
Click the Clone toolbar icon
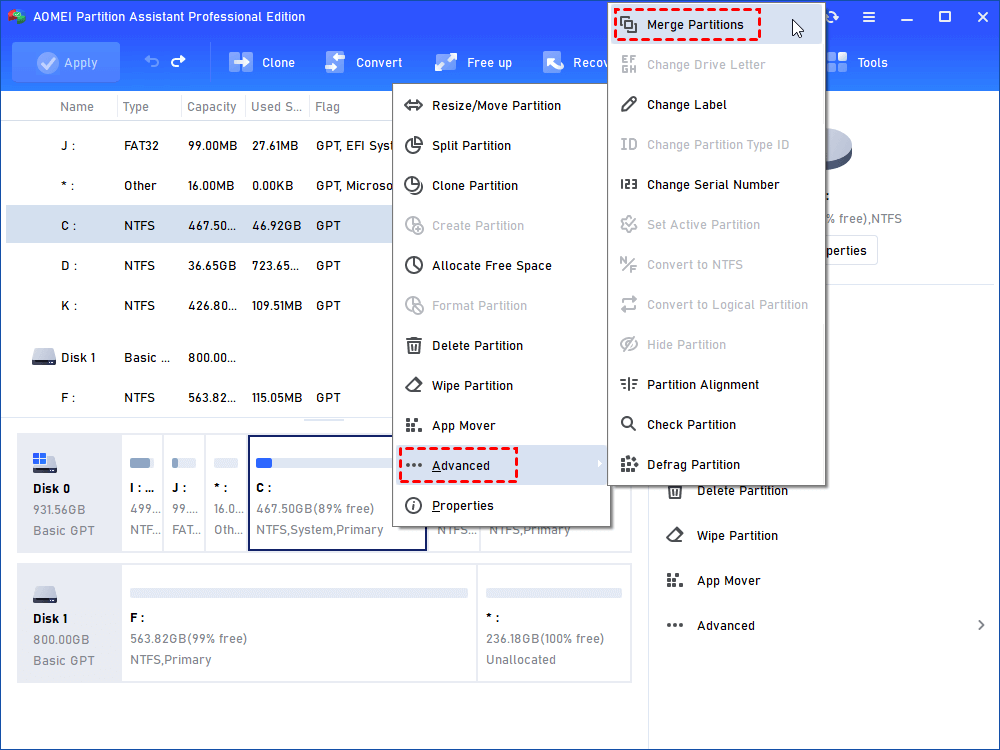click(x=240, y=62)
